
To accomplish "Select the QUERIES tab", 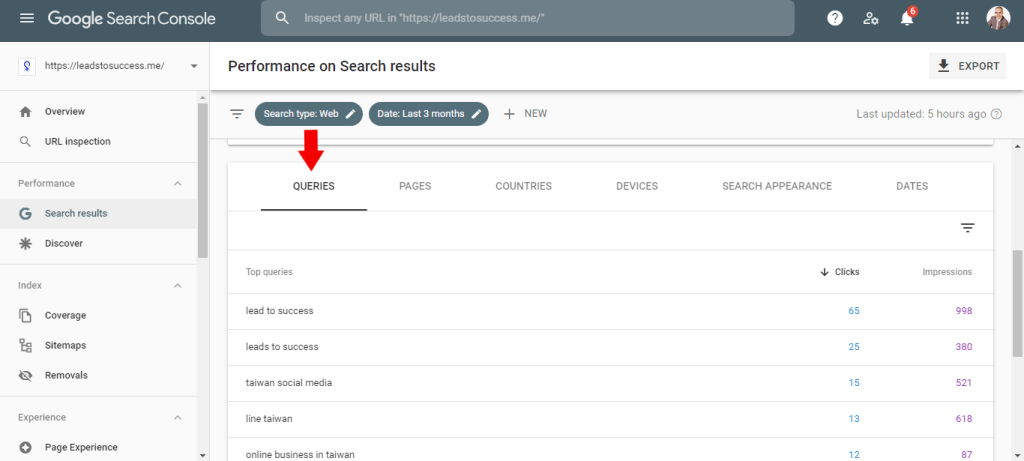I will [x=313, y=186].
